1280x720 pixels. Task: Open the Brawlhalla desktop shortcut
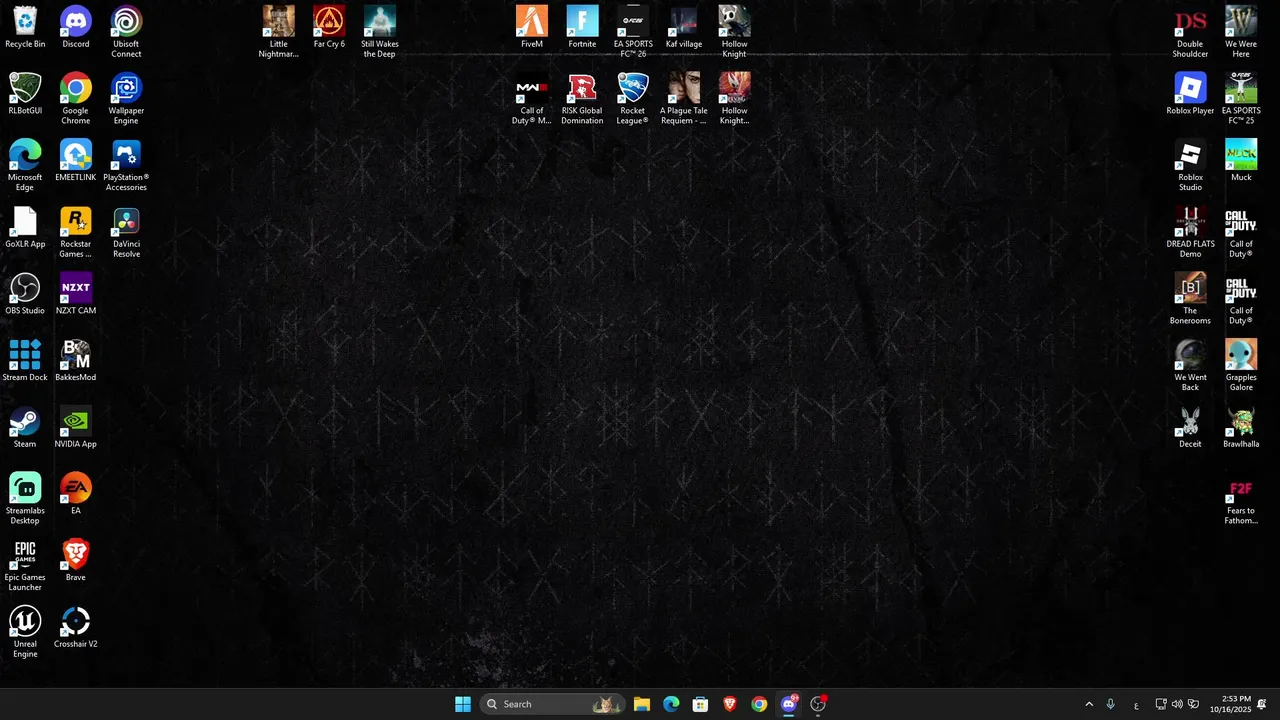click(1241, 428)
